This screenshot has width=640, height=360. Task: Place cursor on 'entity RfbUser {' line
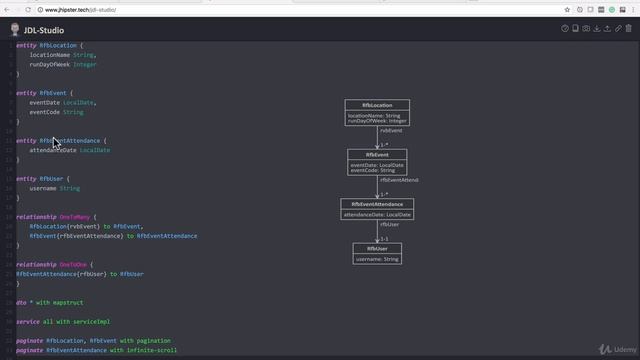tap(43, 179)
